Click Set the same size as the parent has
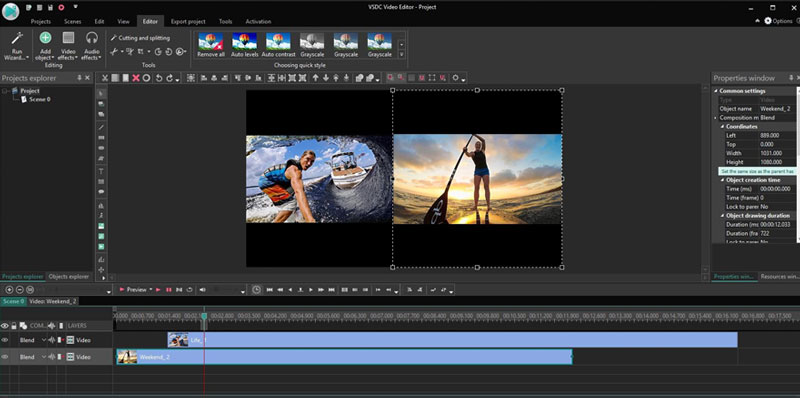This screenshot has width=800, height=398. point(757,171)
